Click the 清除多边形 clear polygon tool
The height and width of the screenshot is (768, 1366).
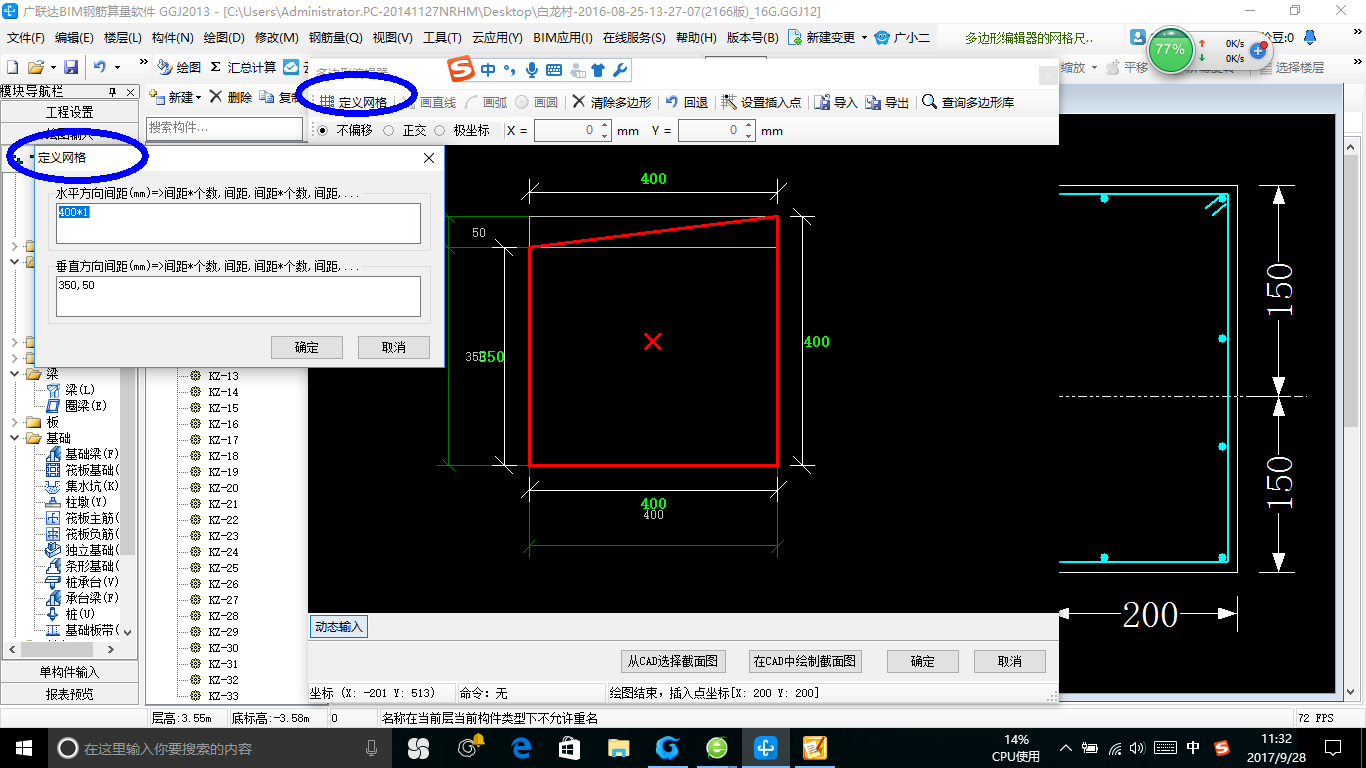pos(612,102)
